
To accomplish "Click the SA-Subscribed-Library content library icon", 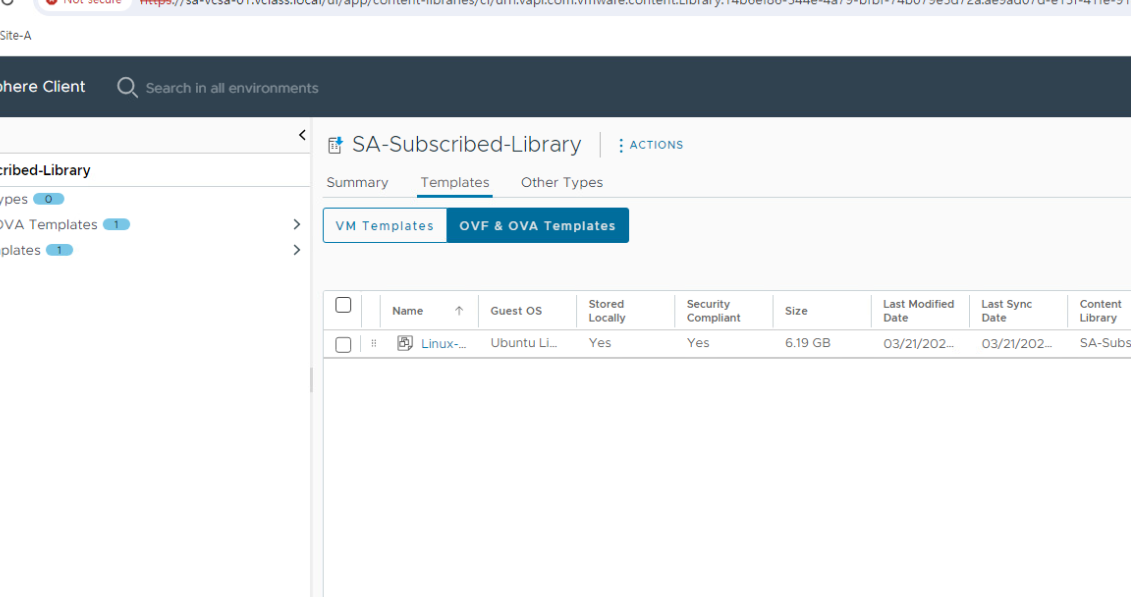I will point(335,145).
